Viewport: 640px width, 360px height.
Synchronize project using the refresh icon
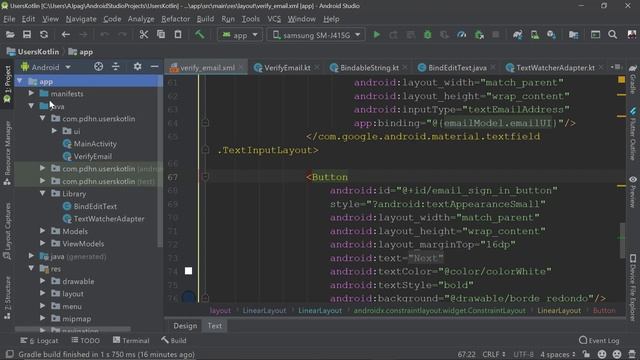point(44,35)
